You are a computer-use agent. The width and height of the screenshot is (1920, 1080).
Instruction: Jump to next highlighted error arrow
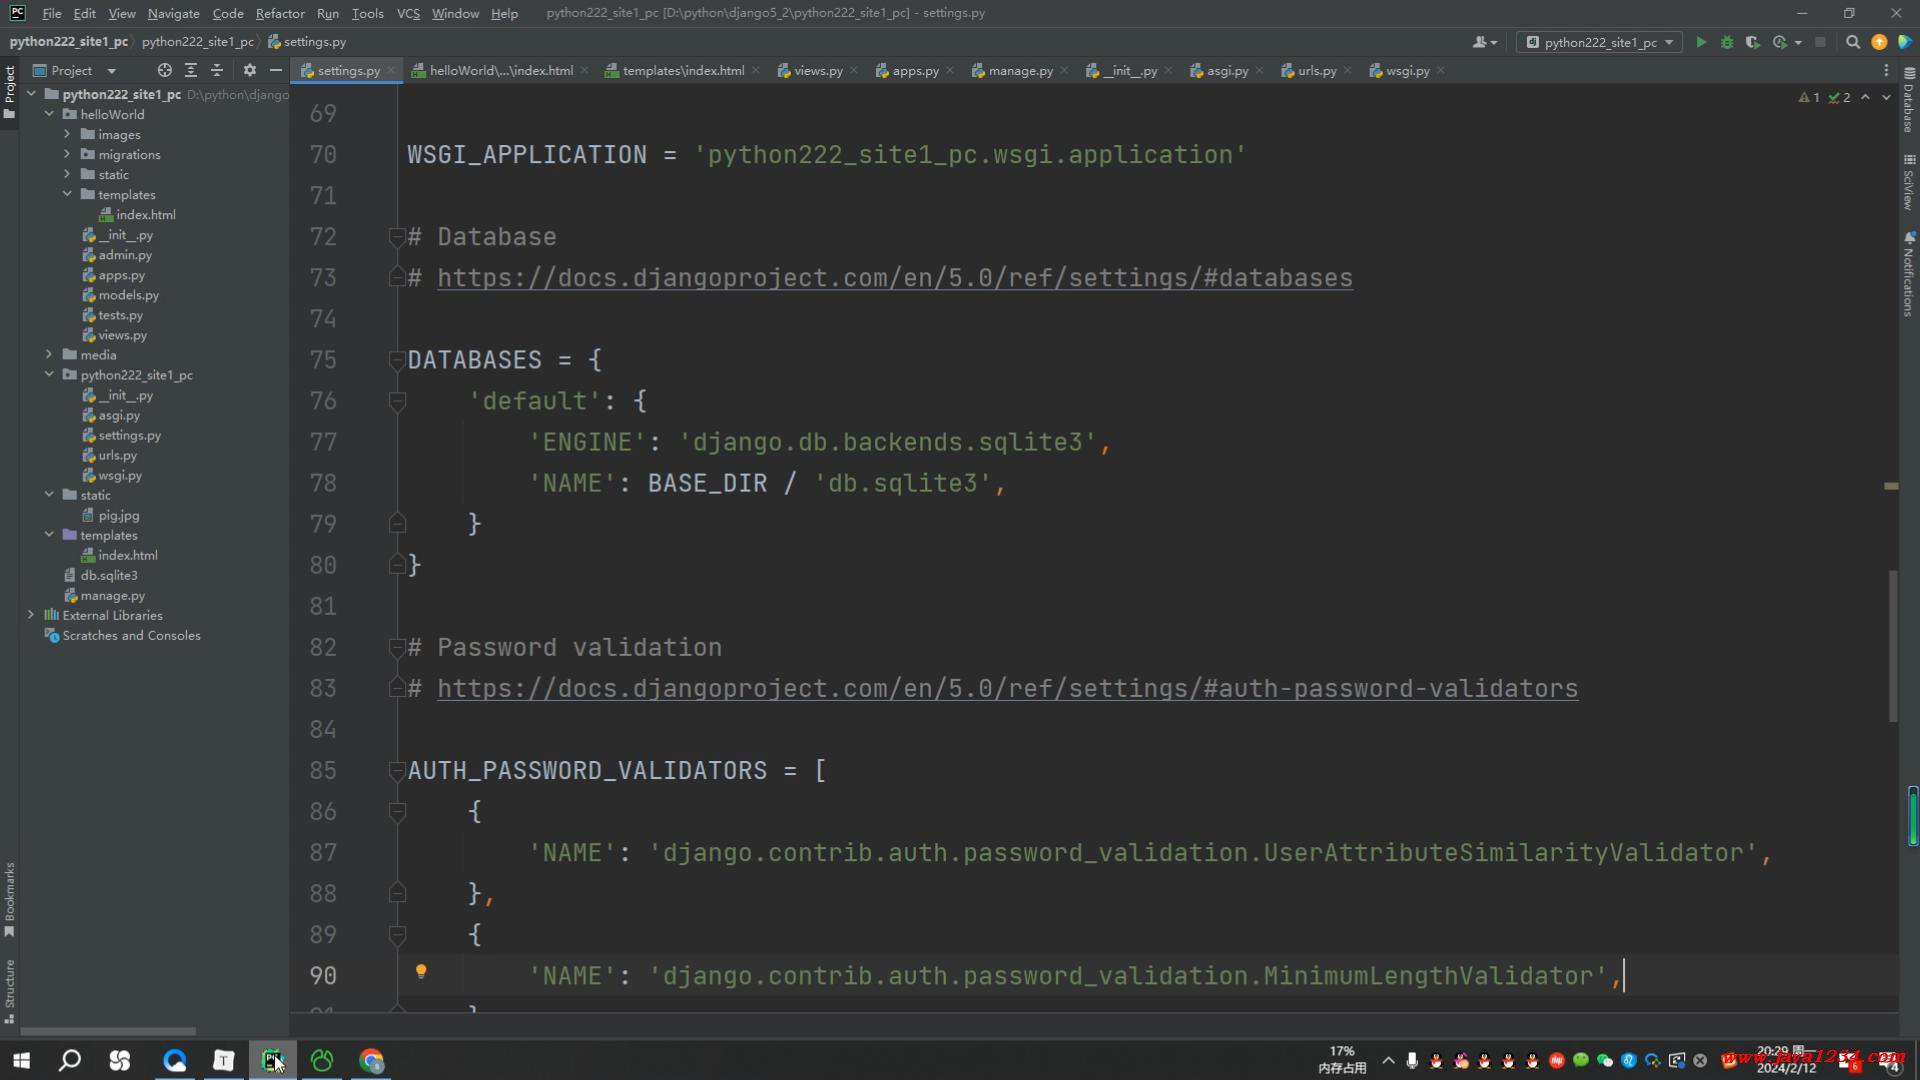[1886, 97]
